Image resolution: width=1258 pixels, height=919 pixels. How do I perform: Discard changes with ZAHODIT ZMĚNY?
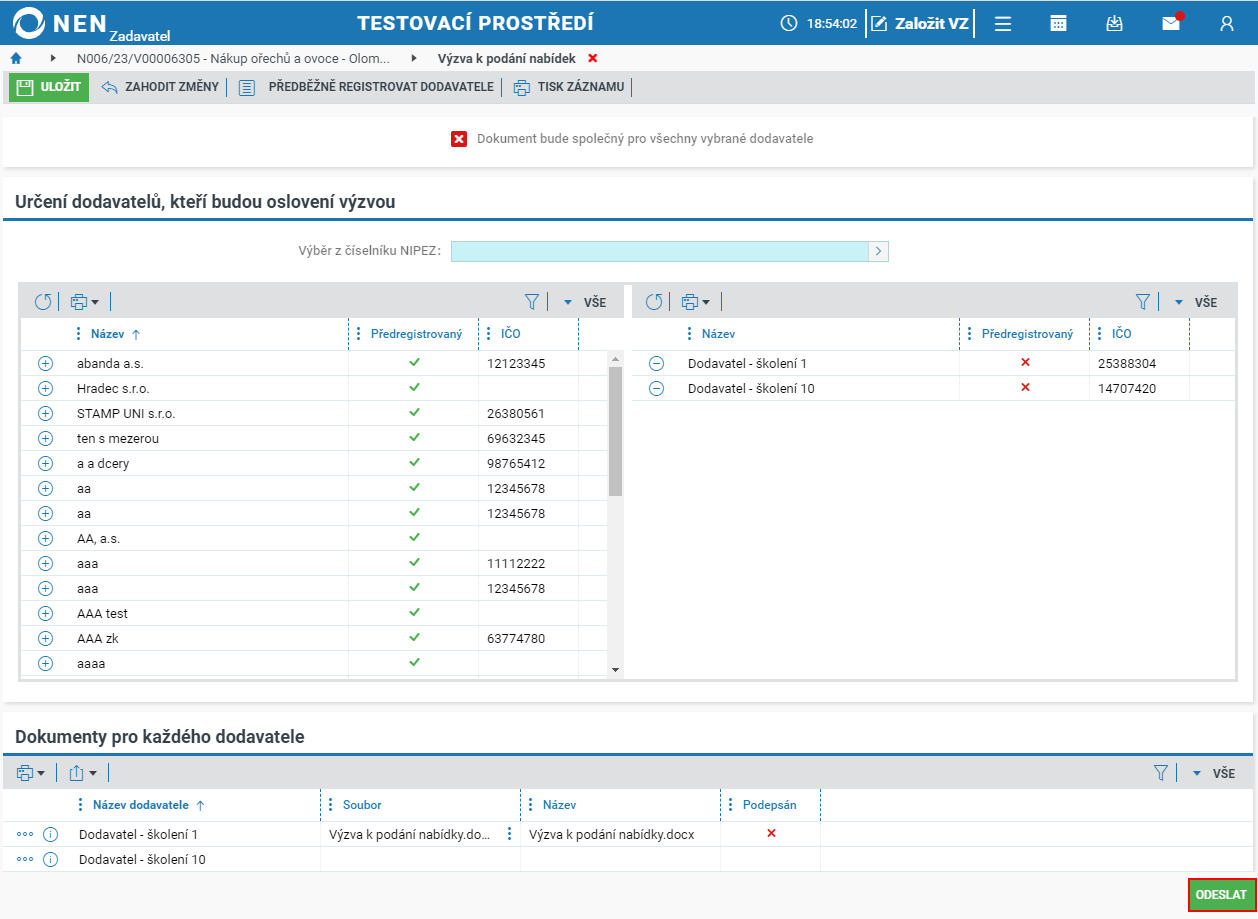(160, 87)
